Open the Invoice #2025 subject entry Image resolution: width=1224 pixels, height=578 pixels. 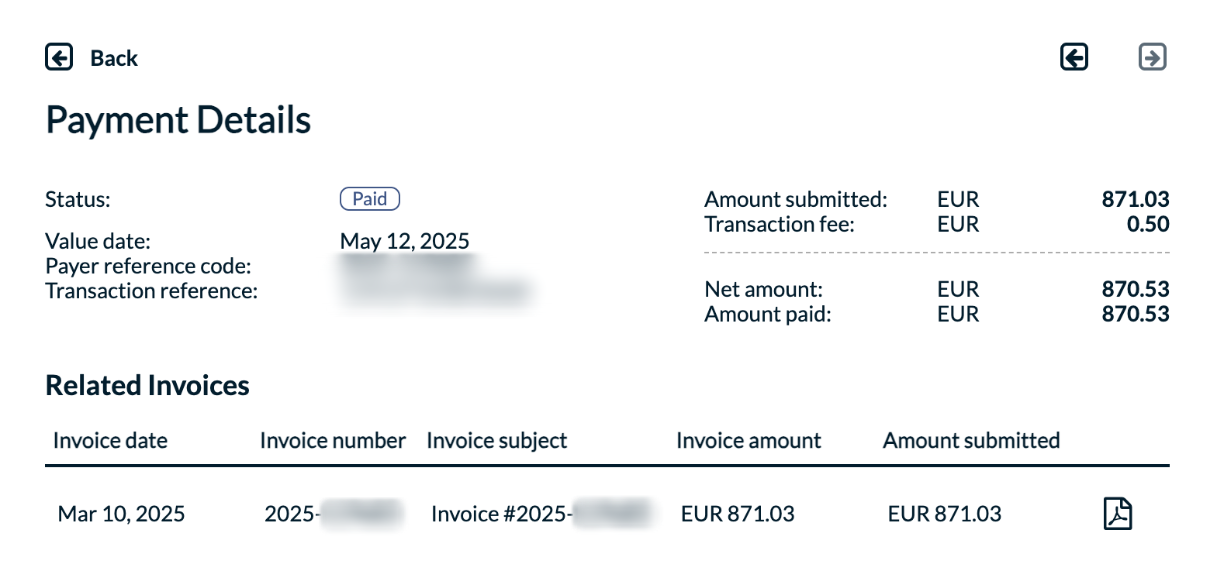click(x=540, y=514)
